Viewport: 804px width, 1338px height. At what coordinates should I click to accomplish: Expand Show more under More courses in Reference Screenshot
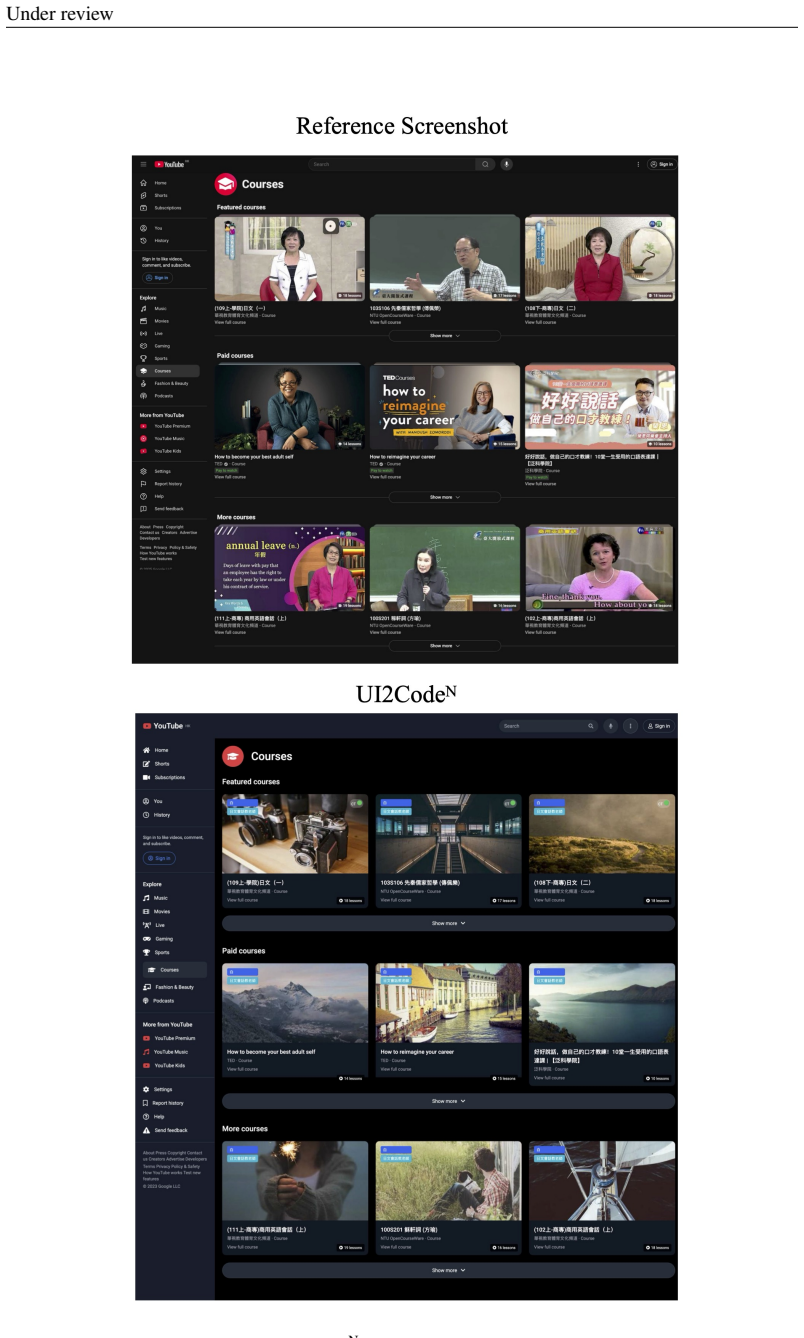click(445, 646)
